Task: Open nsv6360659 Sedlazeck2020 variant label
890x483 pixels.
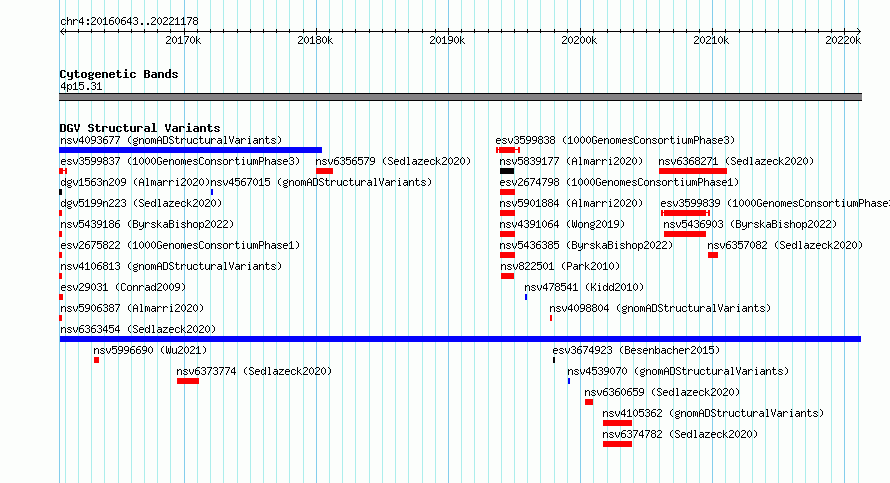Action: (662, 392)
